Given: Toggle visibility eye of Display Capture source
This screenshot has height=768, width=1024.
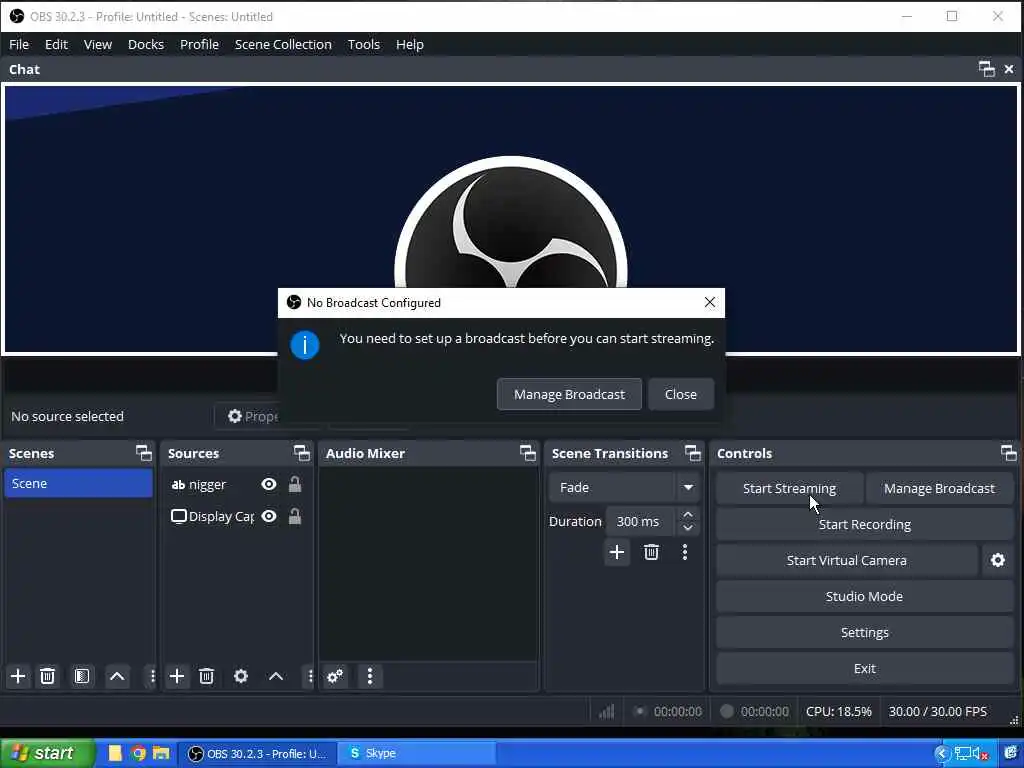Looking at the screenshot, I should 268,516.
